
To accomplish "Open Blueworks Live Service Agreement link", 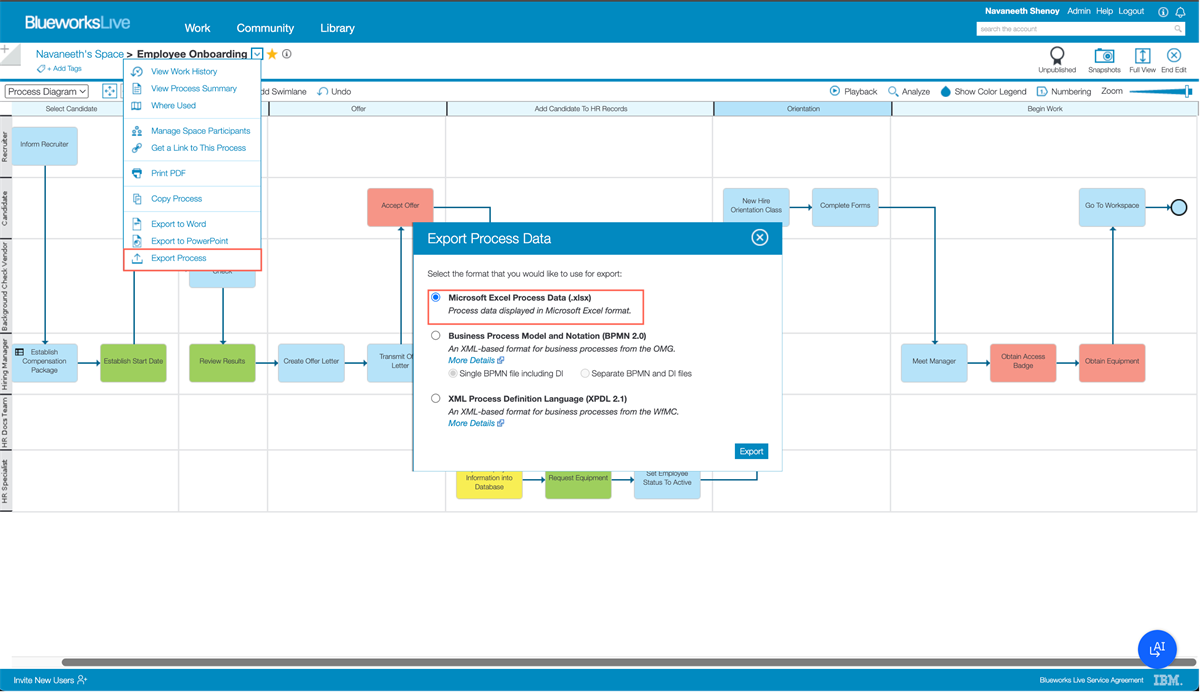I will click(x=1091, y=680).
